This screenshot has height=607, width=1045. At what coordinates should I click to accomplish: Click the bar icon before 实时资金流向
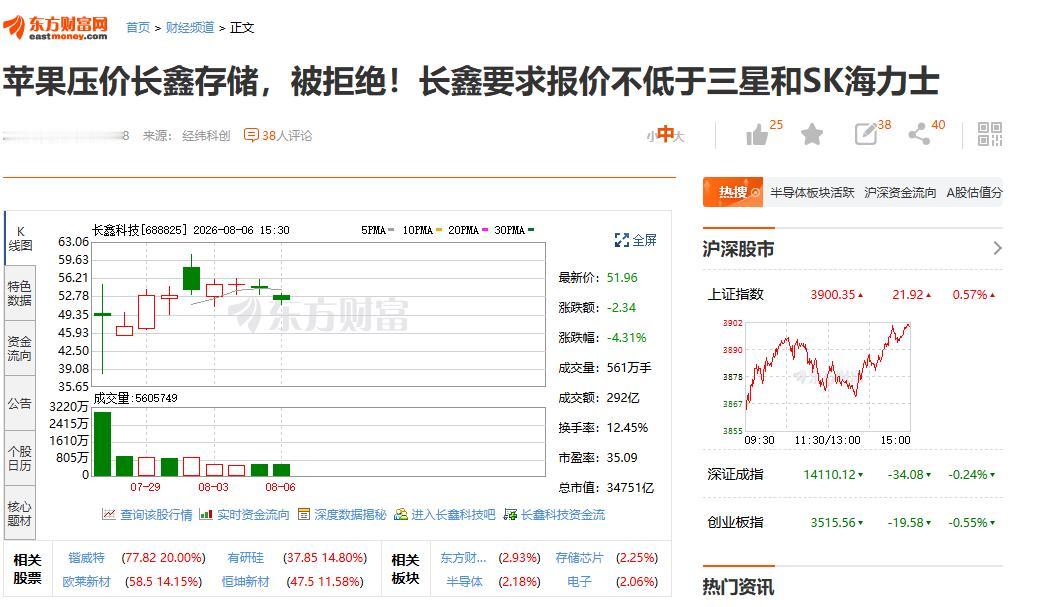tap(206, 514)
